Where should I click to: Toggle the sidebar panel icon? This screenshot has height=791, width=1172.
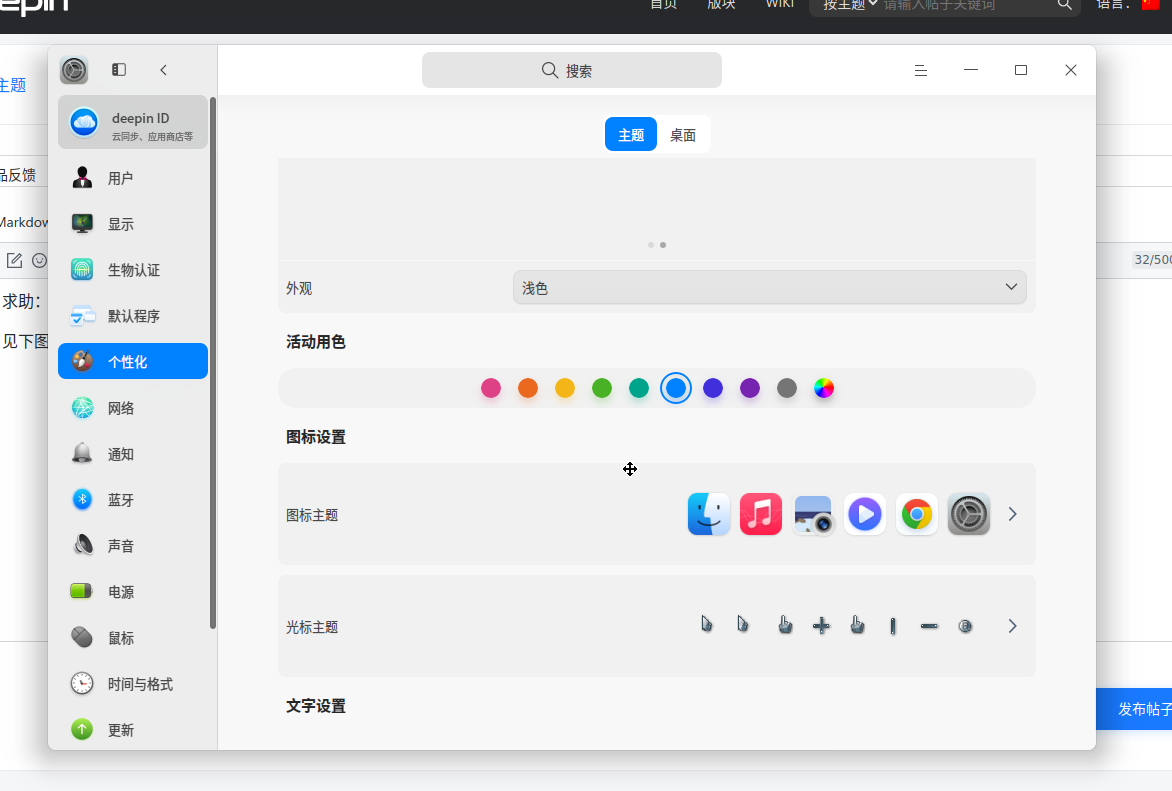click(119, 70)
